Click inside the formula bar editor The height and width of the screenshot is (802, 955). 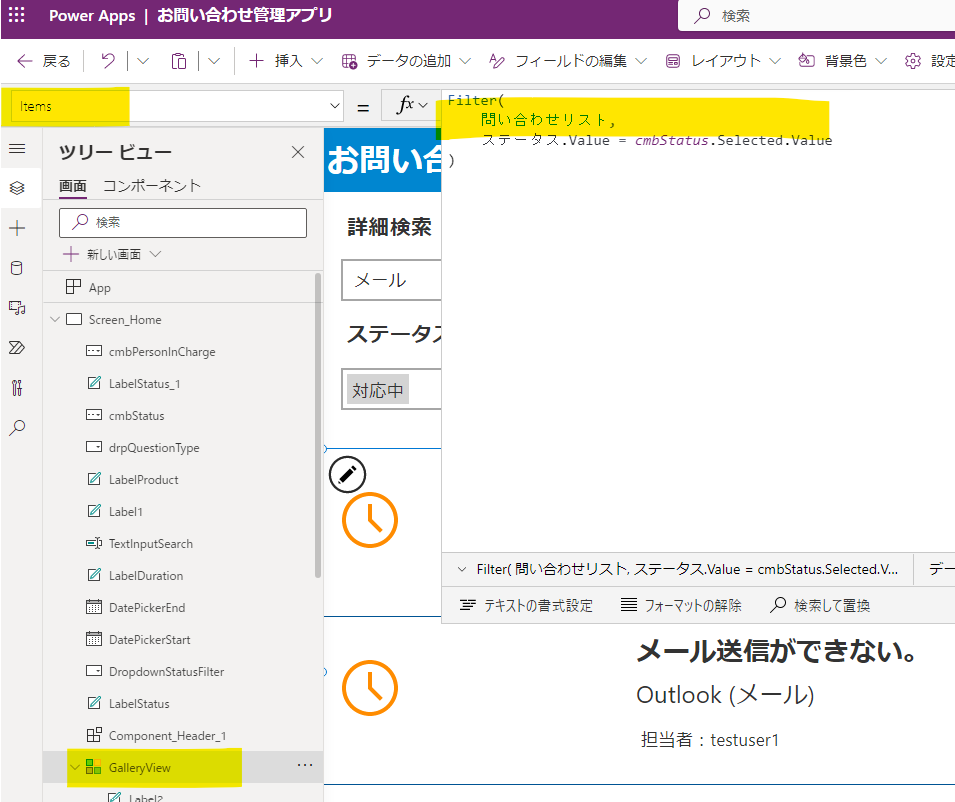(698, 322)
